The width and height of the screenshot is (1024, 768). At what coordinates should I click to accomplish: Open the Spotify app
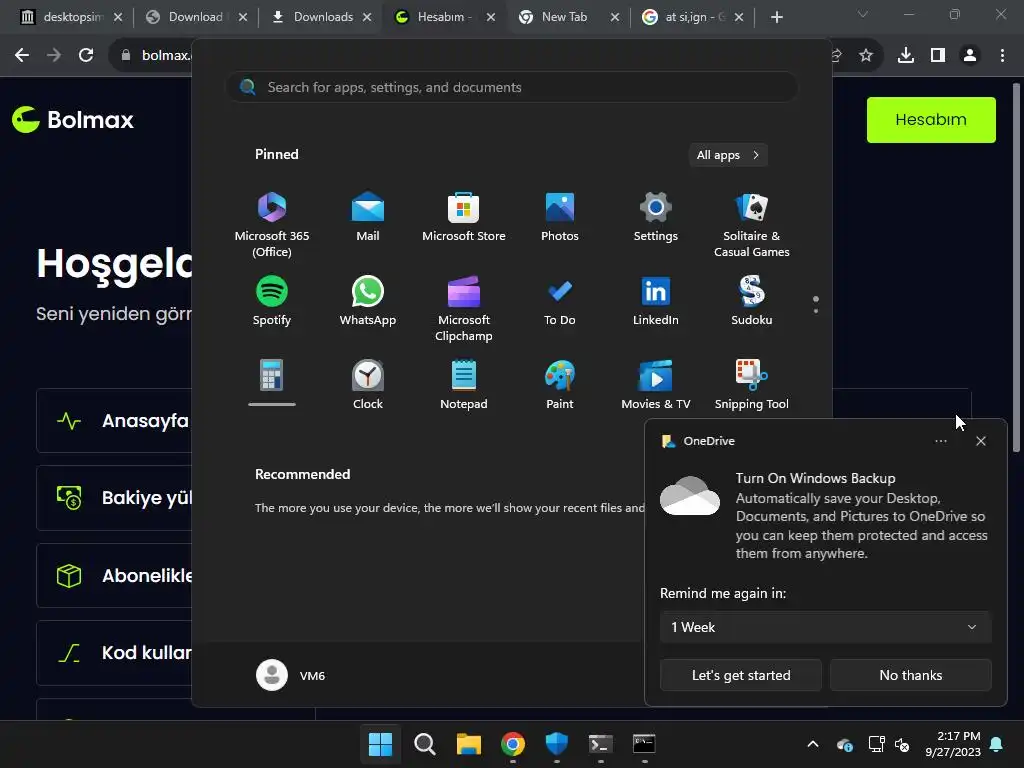pos(272,300)
